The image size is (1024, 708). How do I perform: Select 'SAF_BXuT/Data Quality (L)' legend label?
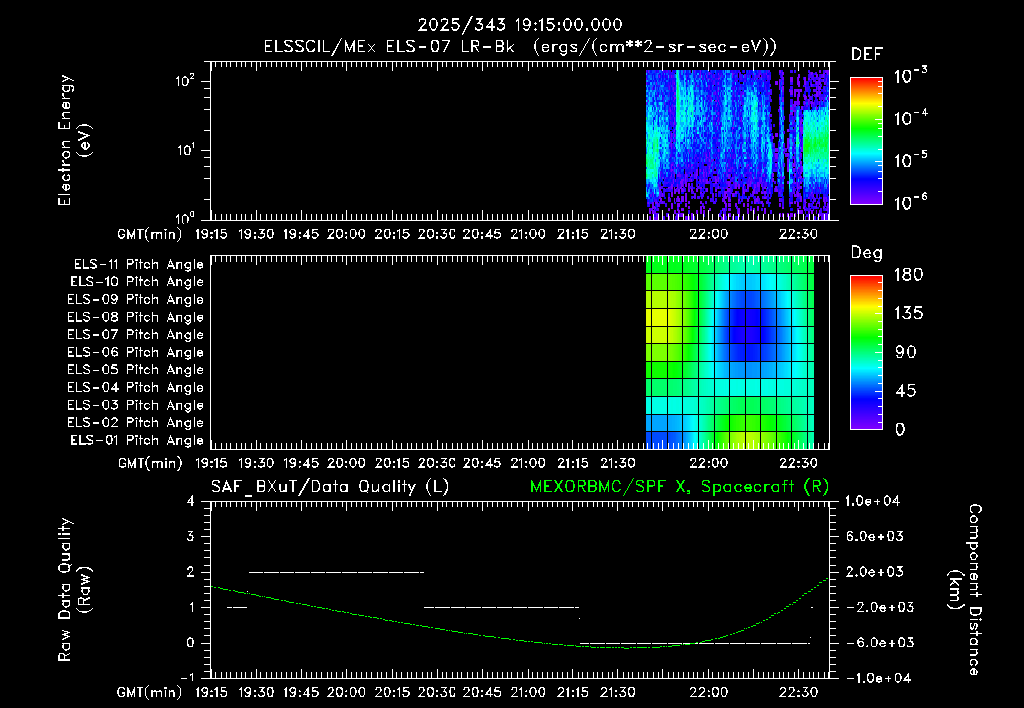pos(330,487)
